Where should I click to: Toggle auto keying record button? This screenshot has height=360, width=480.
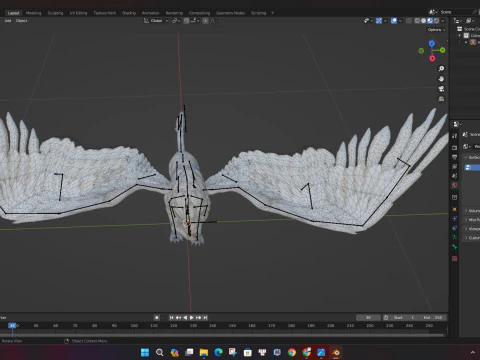click(157, 318)
